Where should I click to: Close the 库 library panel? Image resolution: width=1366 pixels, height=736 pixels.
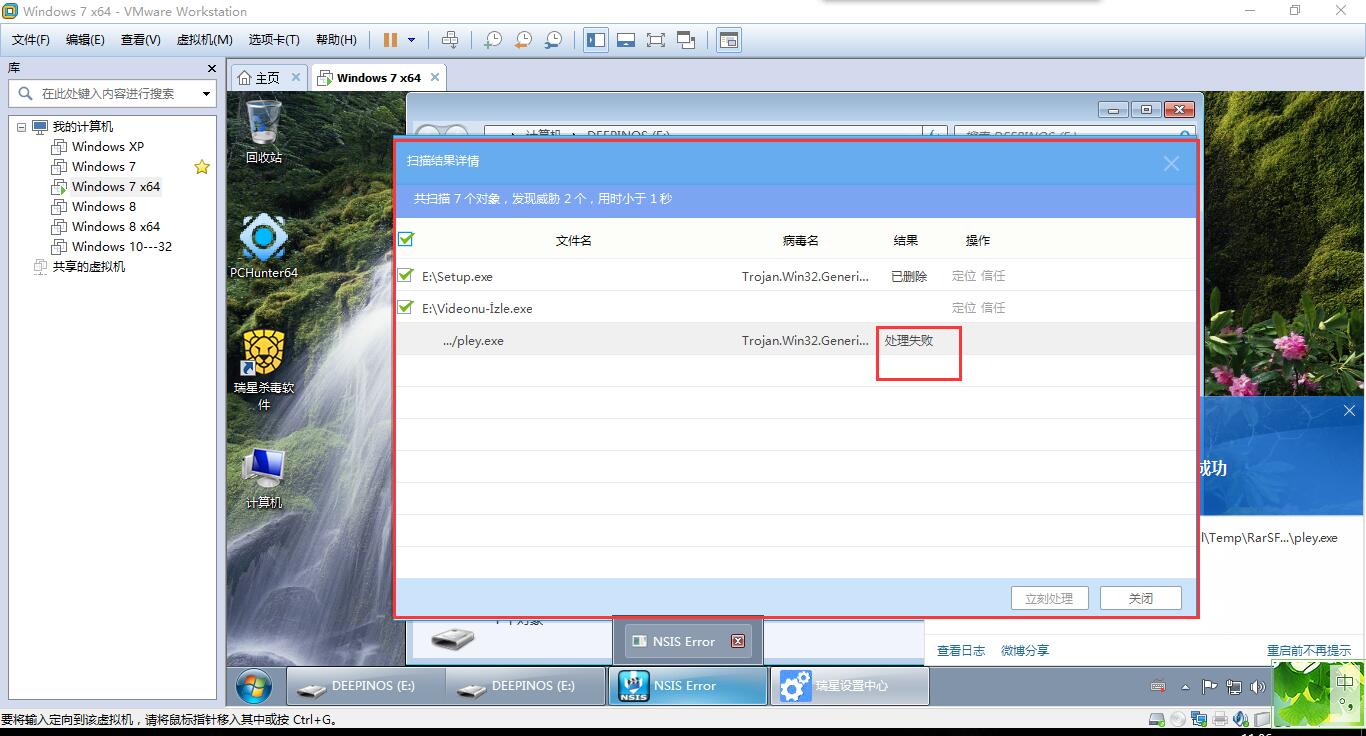[x=211, y=68]
